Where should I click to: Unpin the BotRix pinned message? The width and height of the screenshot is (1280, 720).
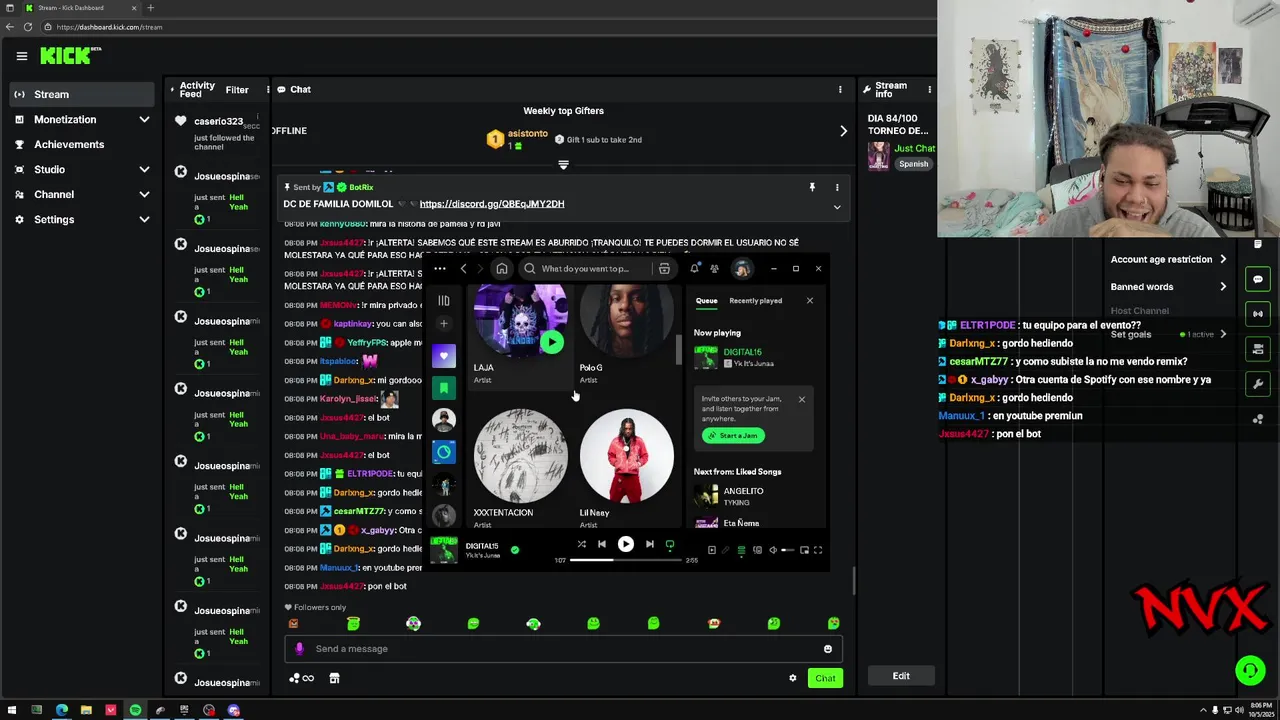click(x=812, y=187)
